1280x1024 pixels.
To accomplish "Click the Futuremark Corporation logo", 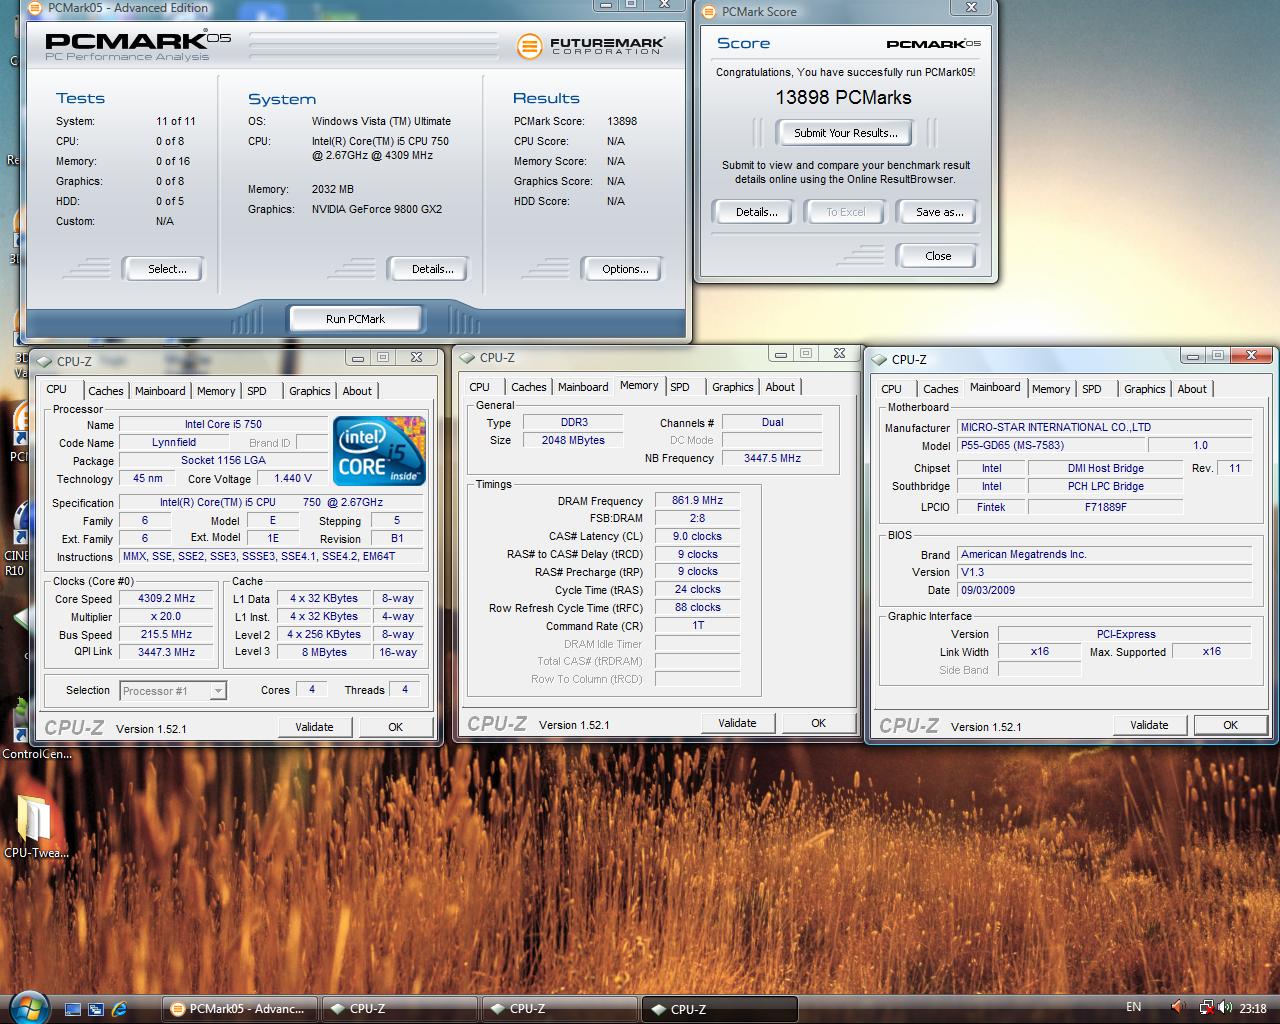I will pos(589,46).
